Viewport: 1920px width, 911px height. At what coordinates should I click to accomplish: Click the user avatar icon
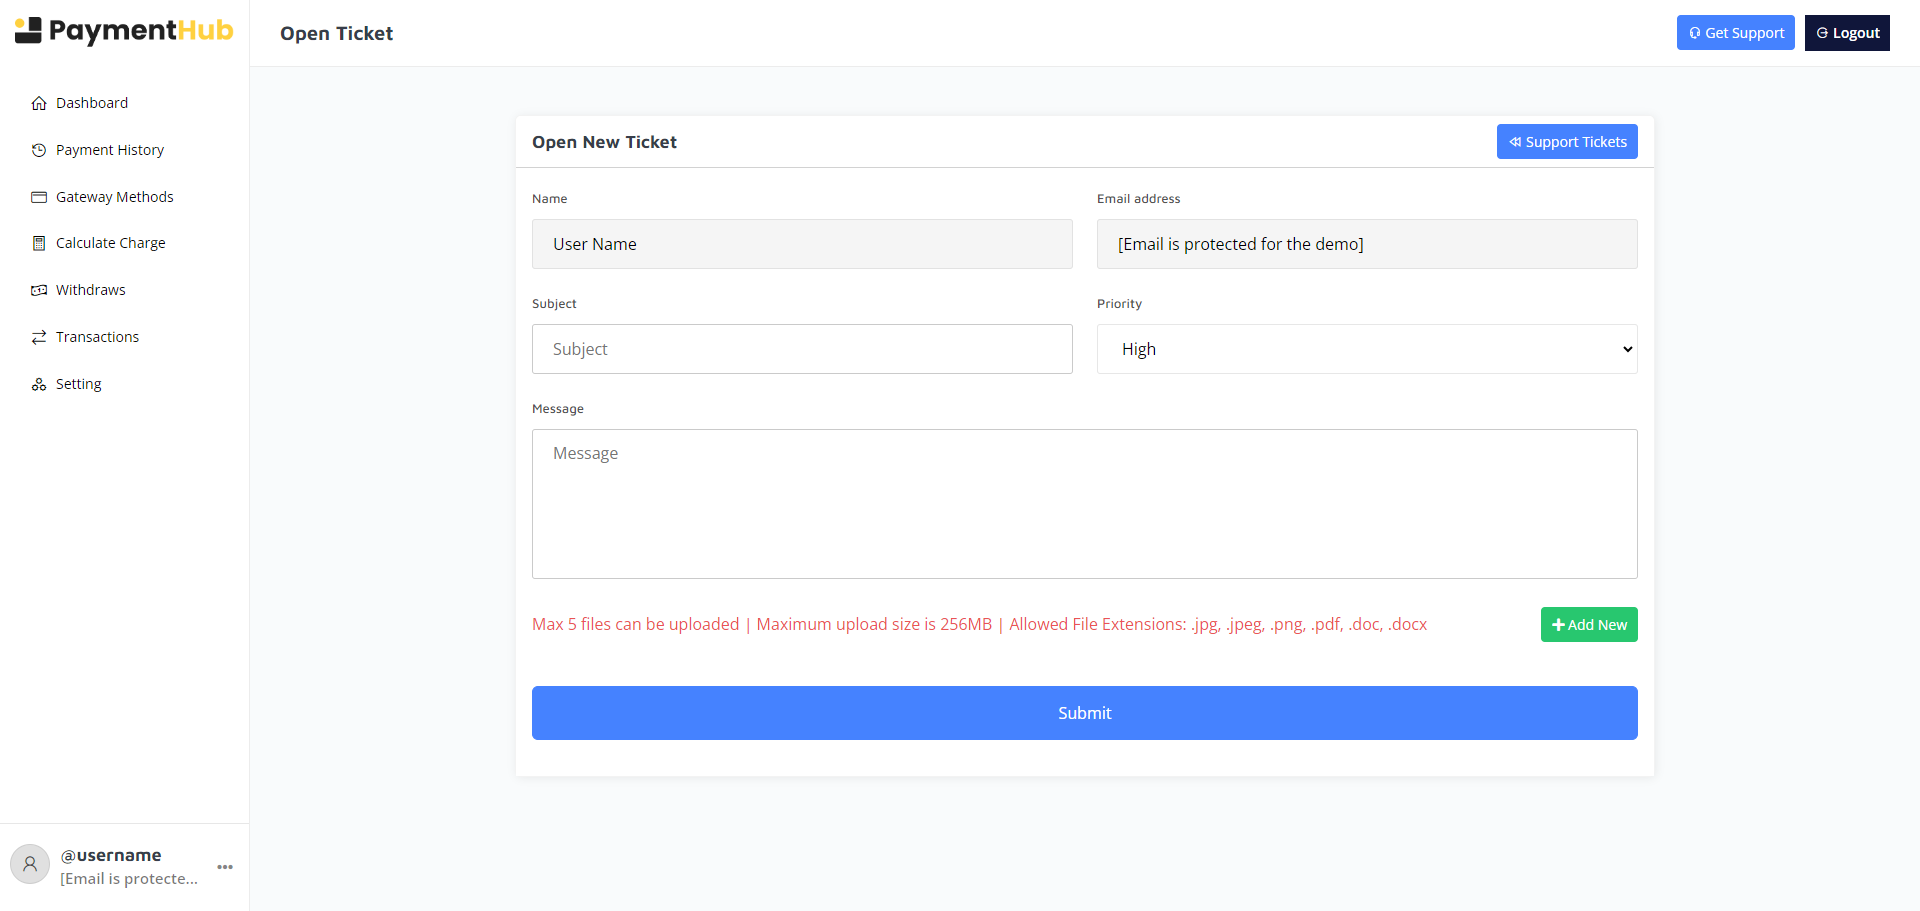(30, 865)
